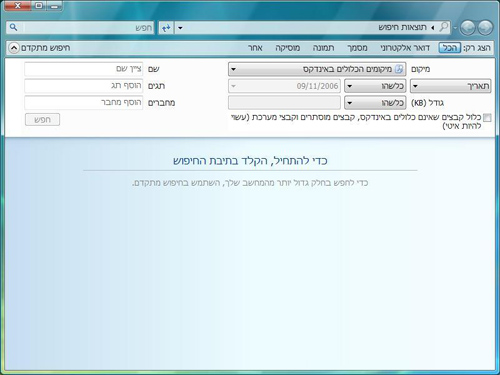
Task: Open the מיקום location dropdown
Action: (317, 69)
